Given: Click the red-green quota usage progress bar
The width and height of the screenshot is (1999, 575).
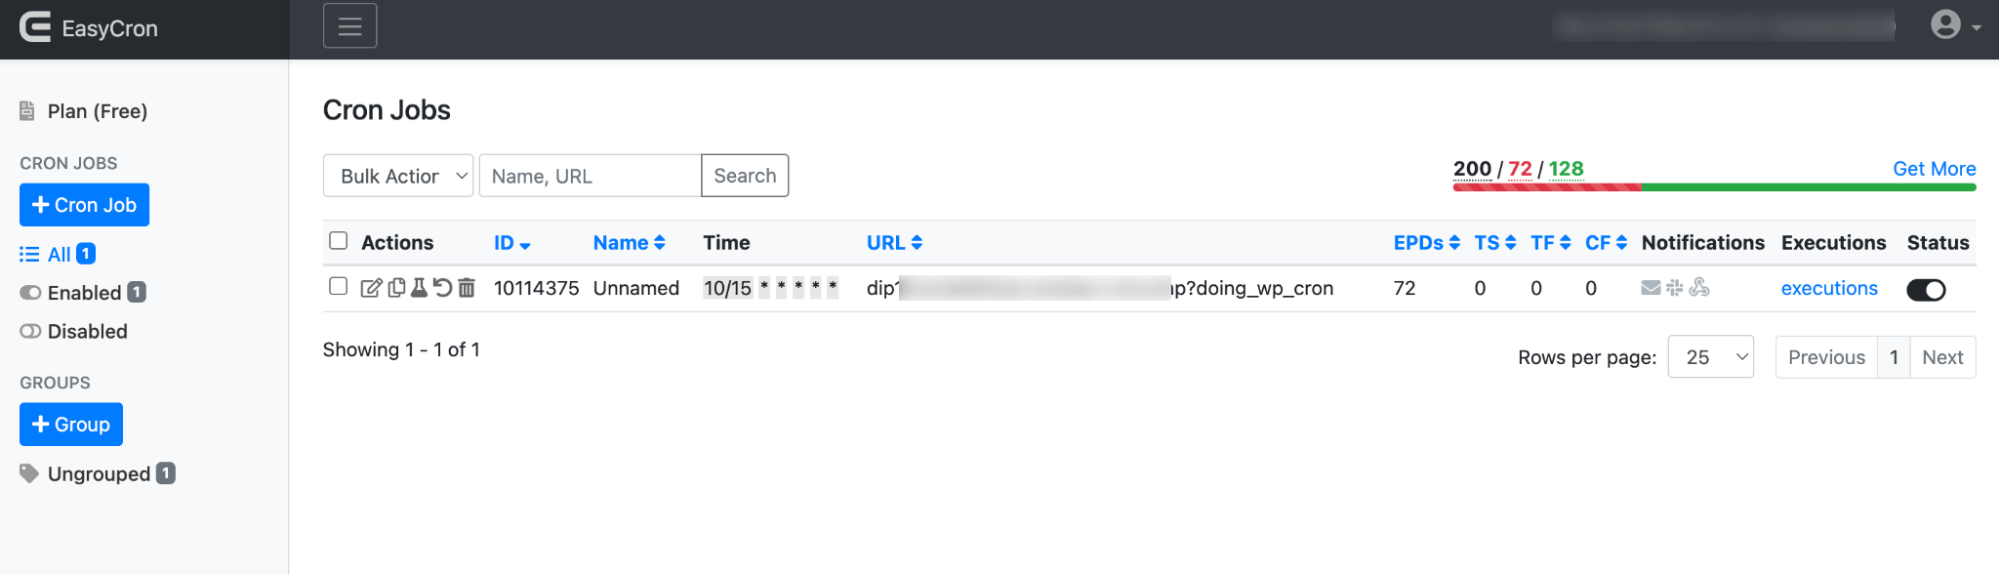Looking at the screenshot, I should 1714,187.
